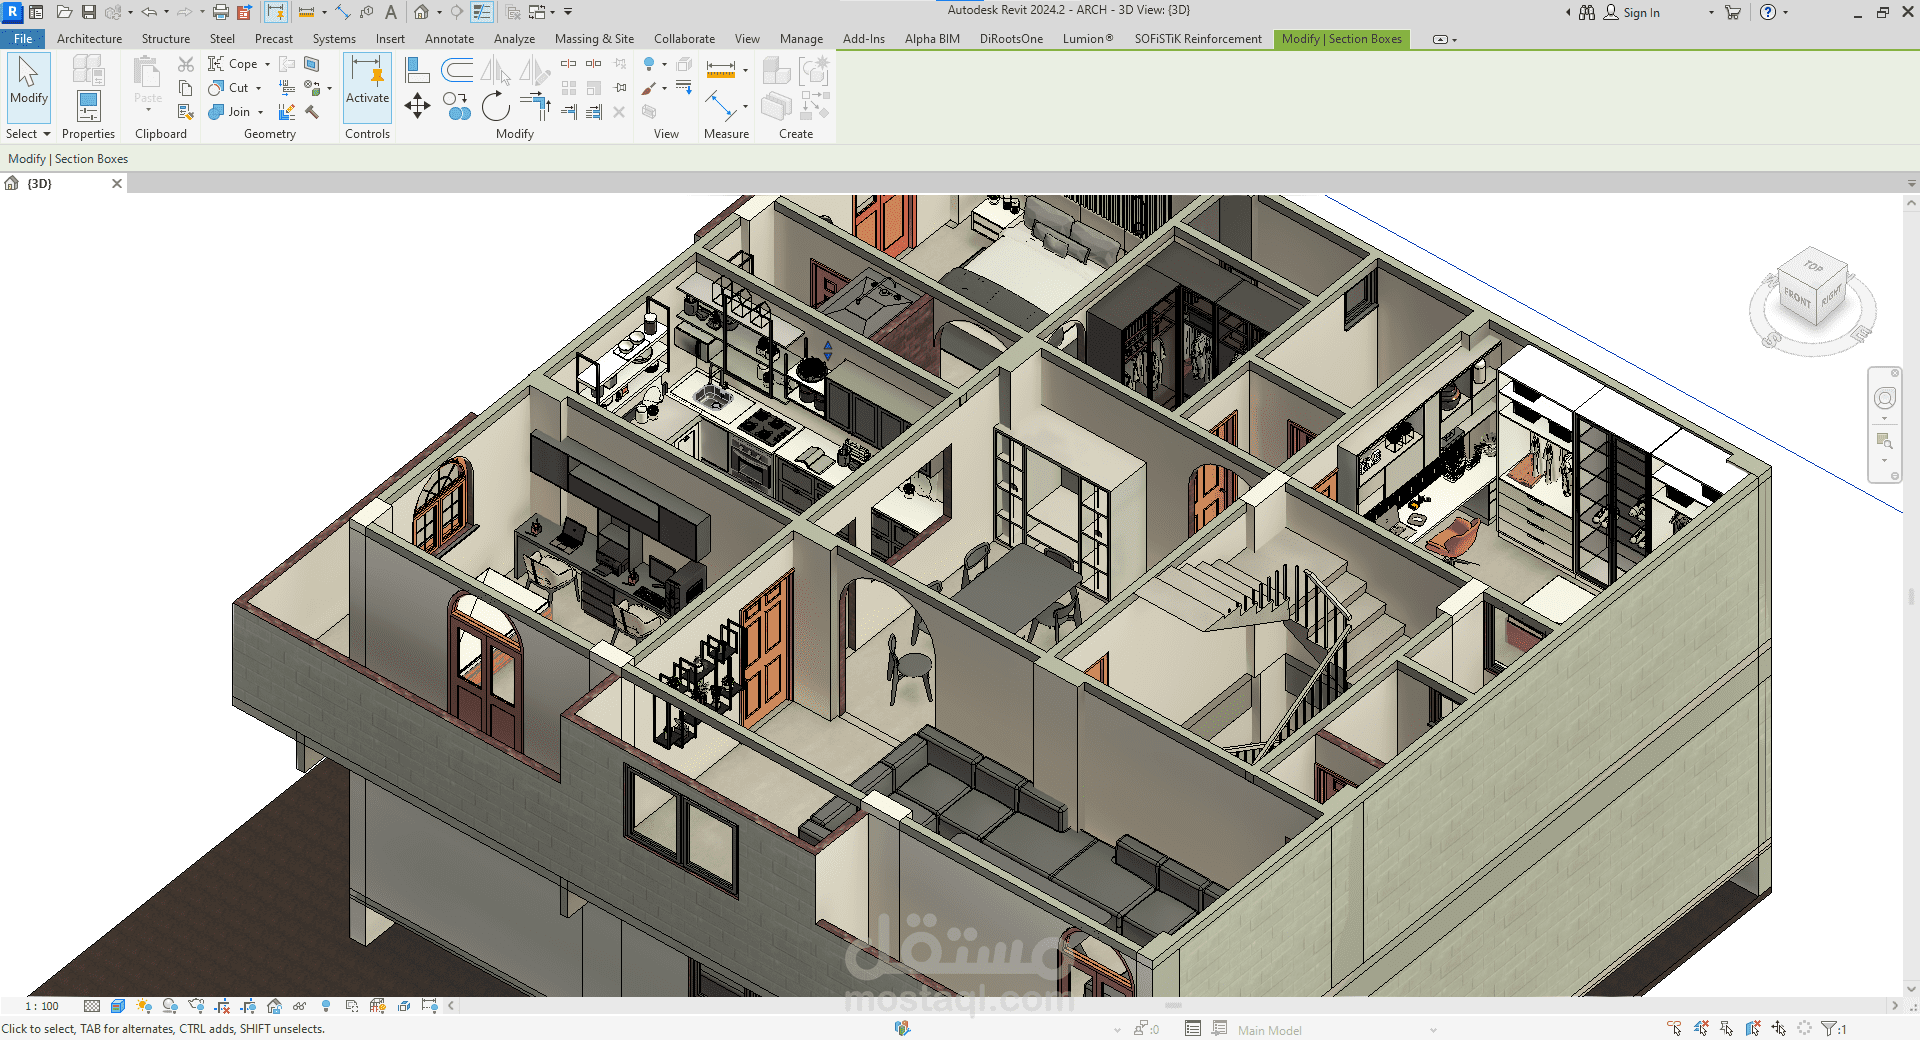Expand the Select panel dropdown
The height and width of the screenshot is (1040, 1920).
(47, 134)
